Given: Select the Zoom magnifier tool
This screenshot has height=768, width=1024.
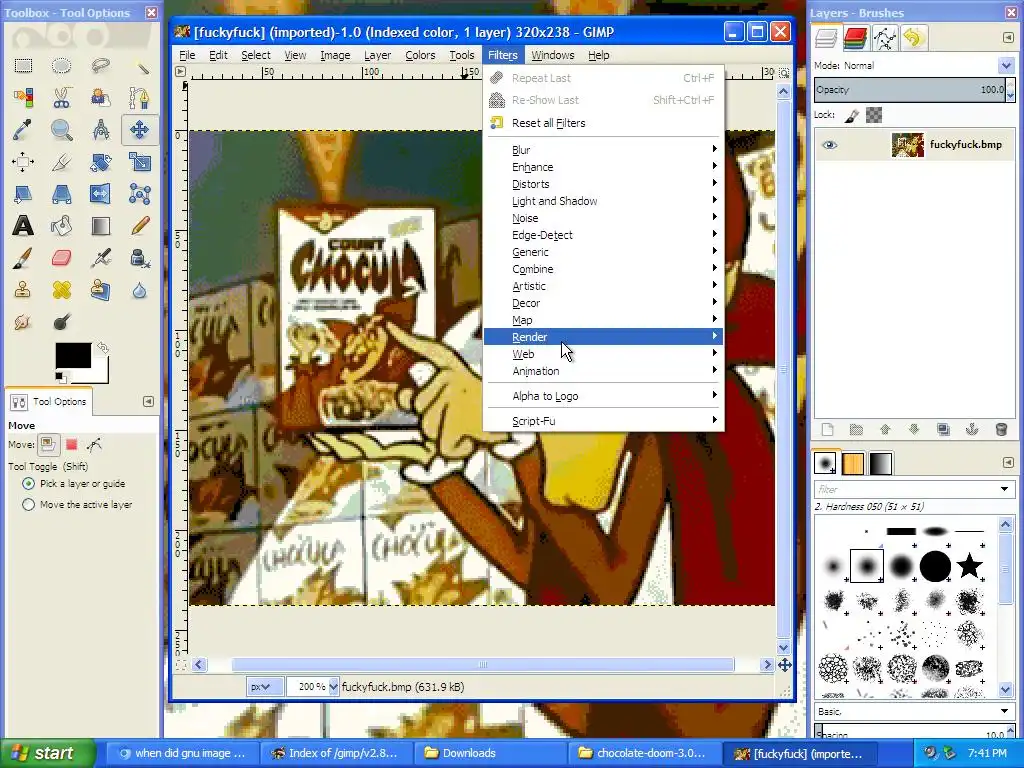Looking at the screenshot, I should coord(61,130).
